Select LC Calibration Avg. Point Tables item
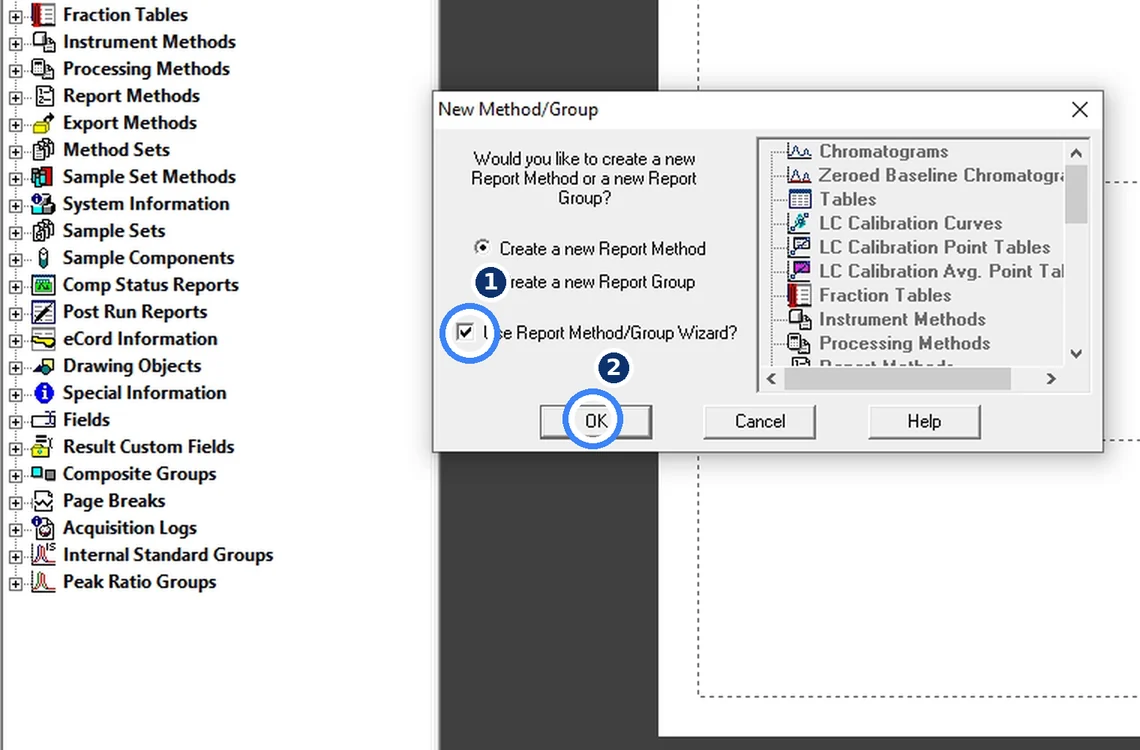 pos(941,271)
